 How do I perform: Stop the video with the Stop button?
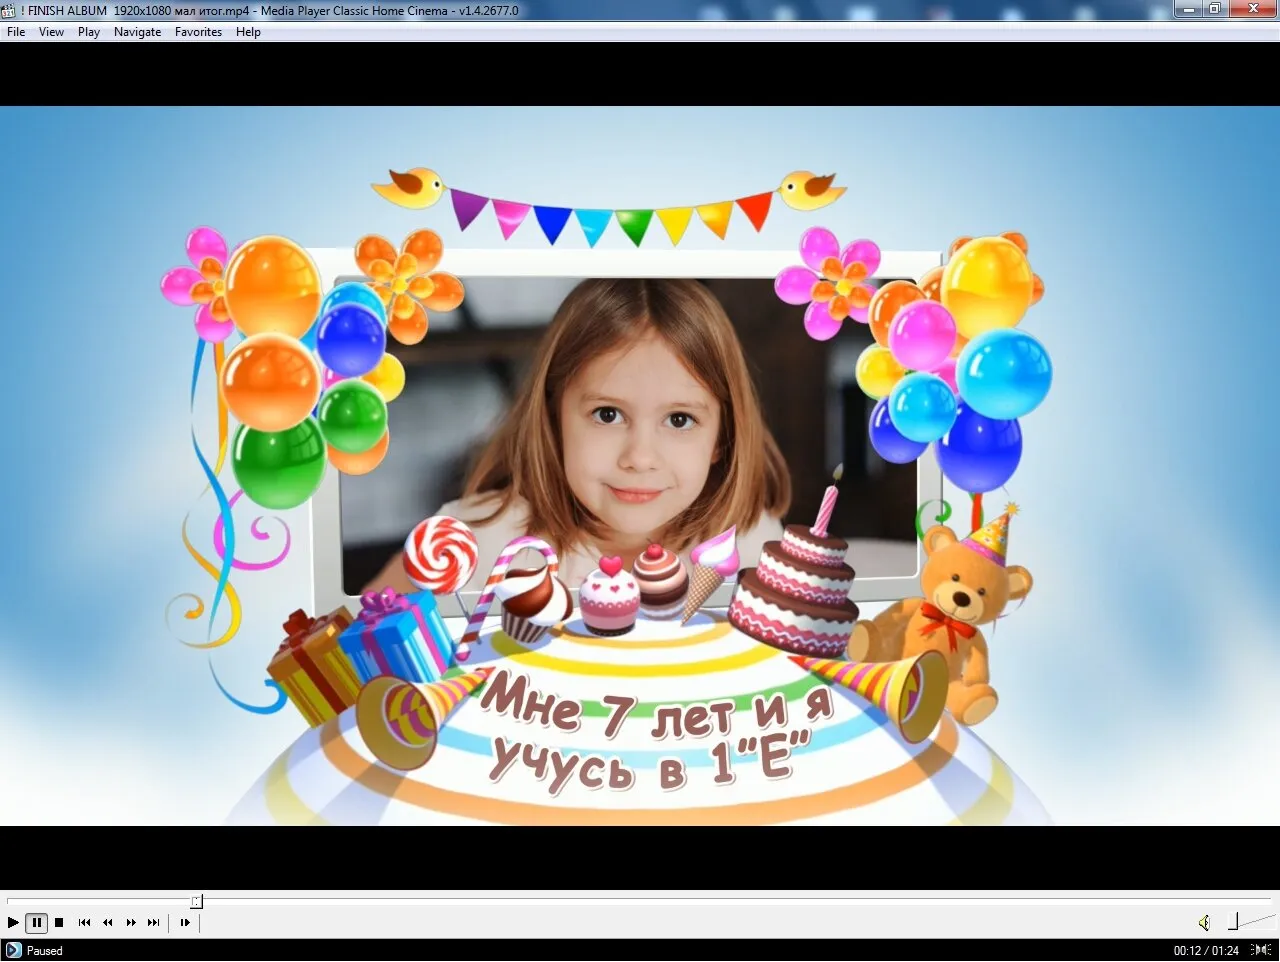coord(59,923)
